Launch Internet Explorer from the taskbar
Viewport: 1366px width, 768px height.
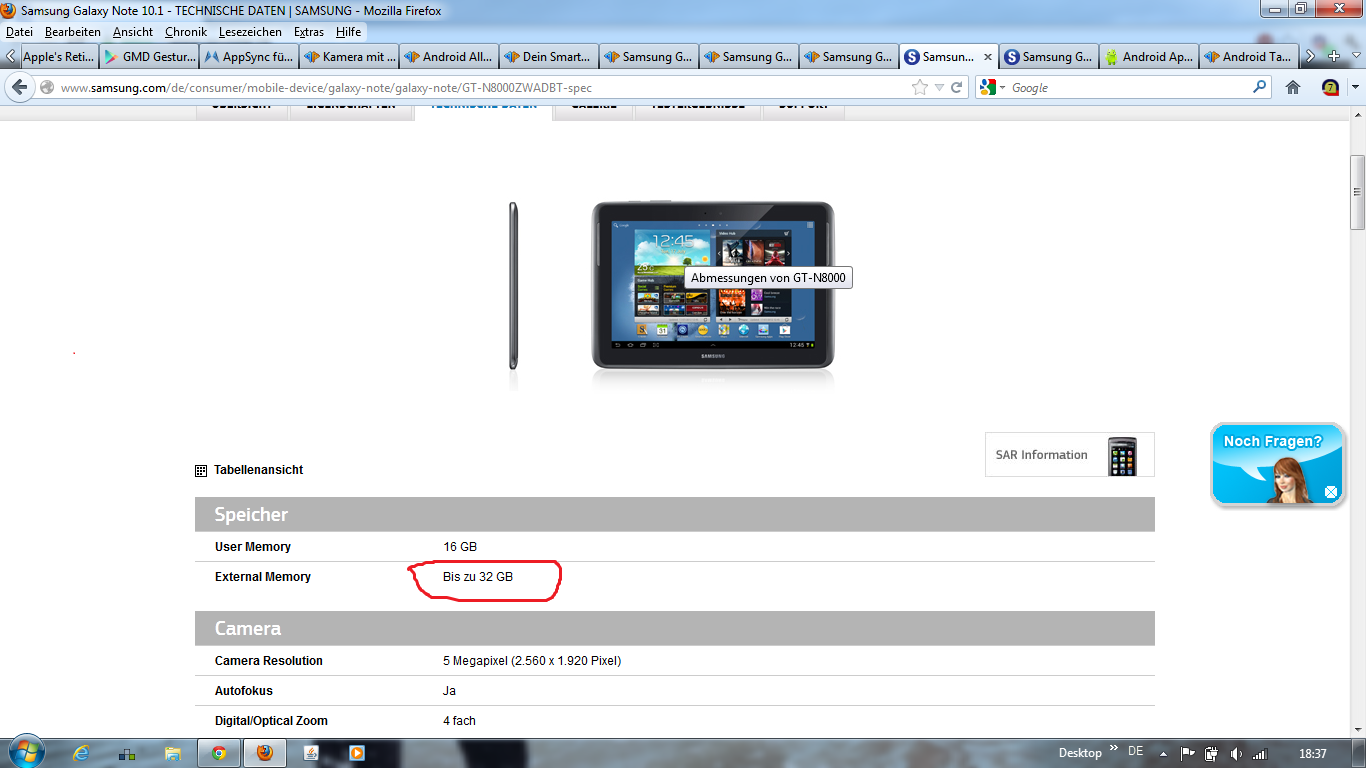(x=82, y=753)
